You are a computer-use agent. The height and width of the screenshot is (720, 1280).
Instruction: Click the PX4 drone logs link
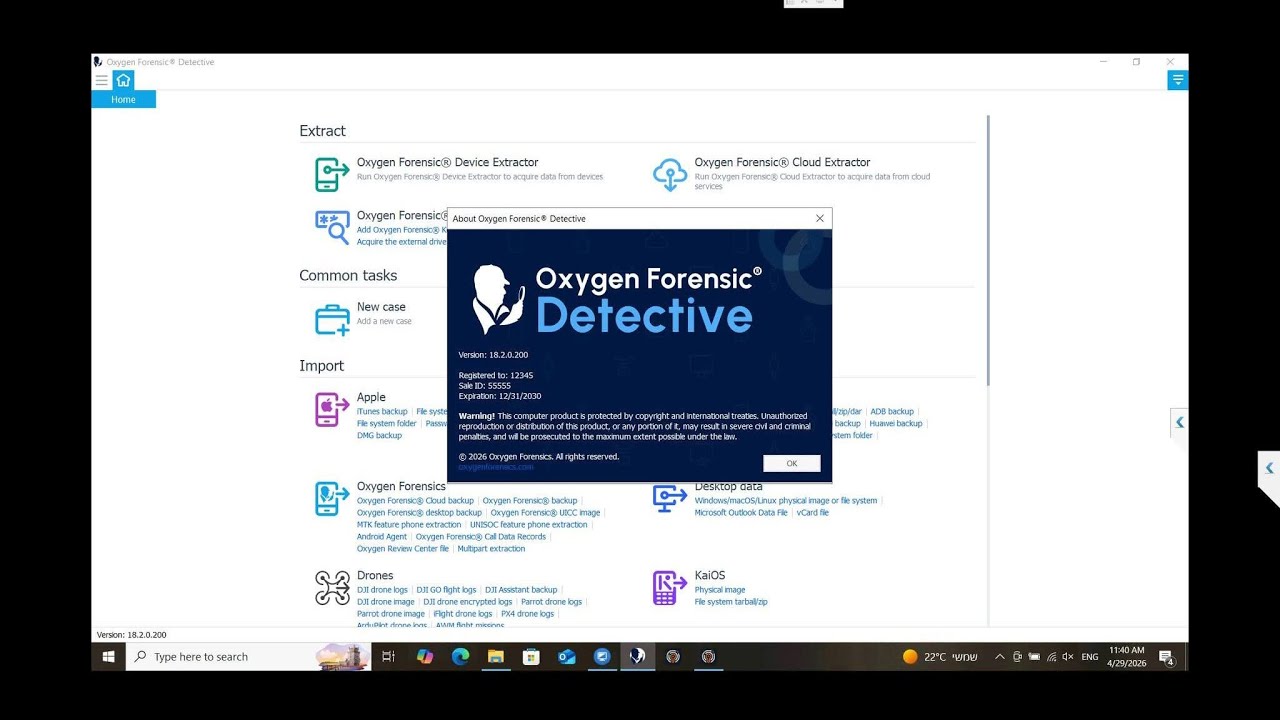[x=527, y=613]
